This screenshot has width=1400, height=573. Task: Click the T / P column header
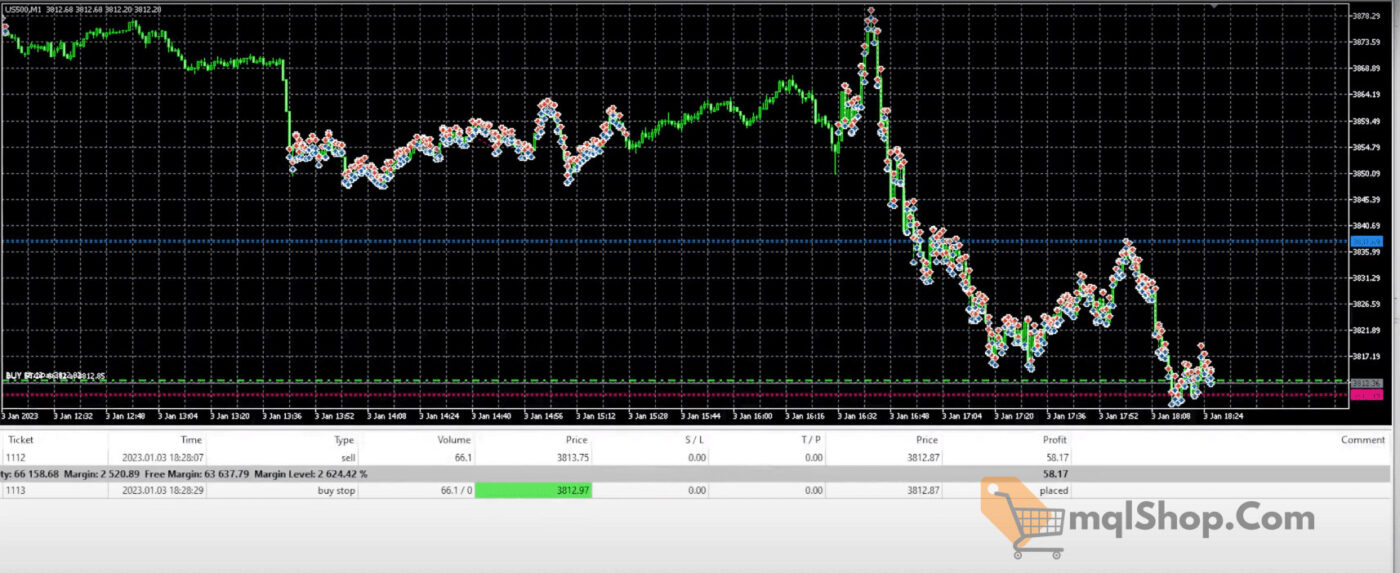pos(809,439)
